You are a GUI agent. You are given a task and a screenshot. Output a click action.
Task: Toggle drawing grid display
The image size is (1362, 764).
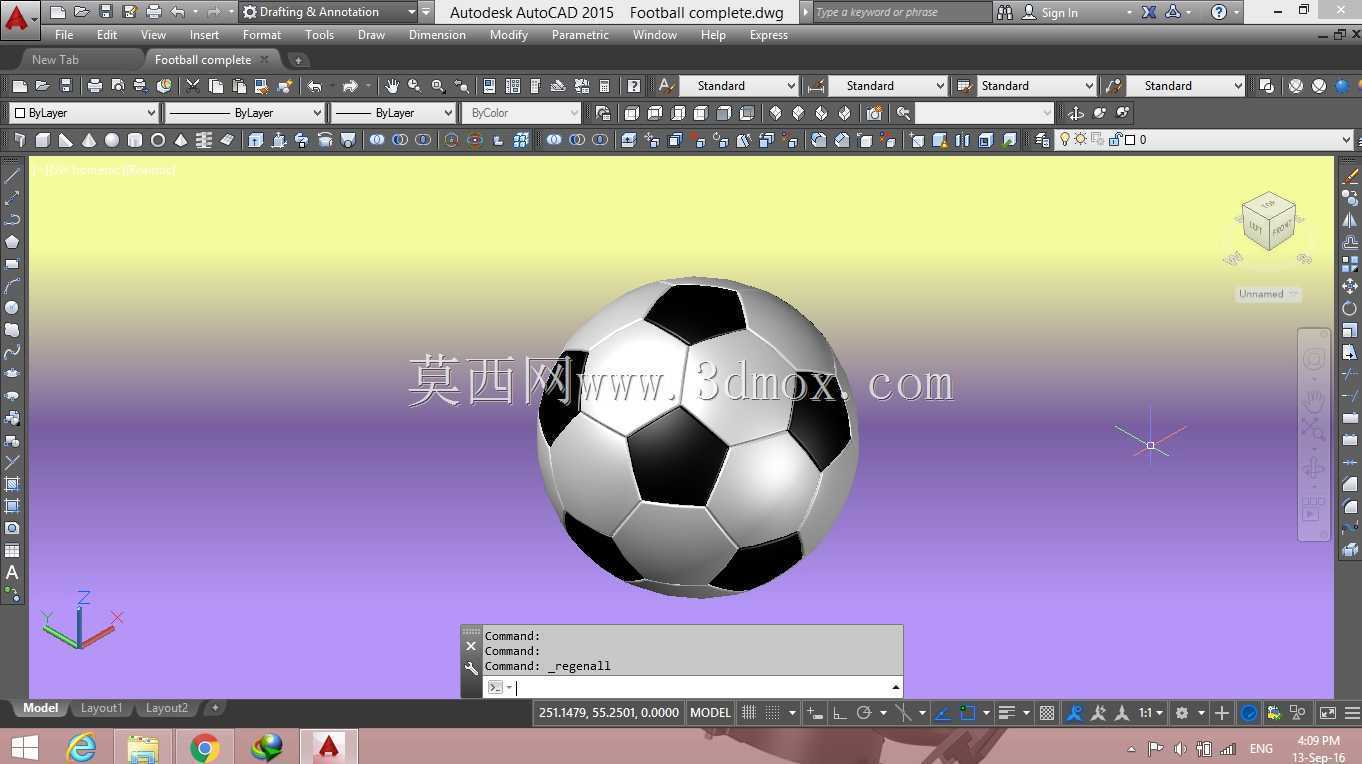748,713
